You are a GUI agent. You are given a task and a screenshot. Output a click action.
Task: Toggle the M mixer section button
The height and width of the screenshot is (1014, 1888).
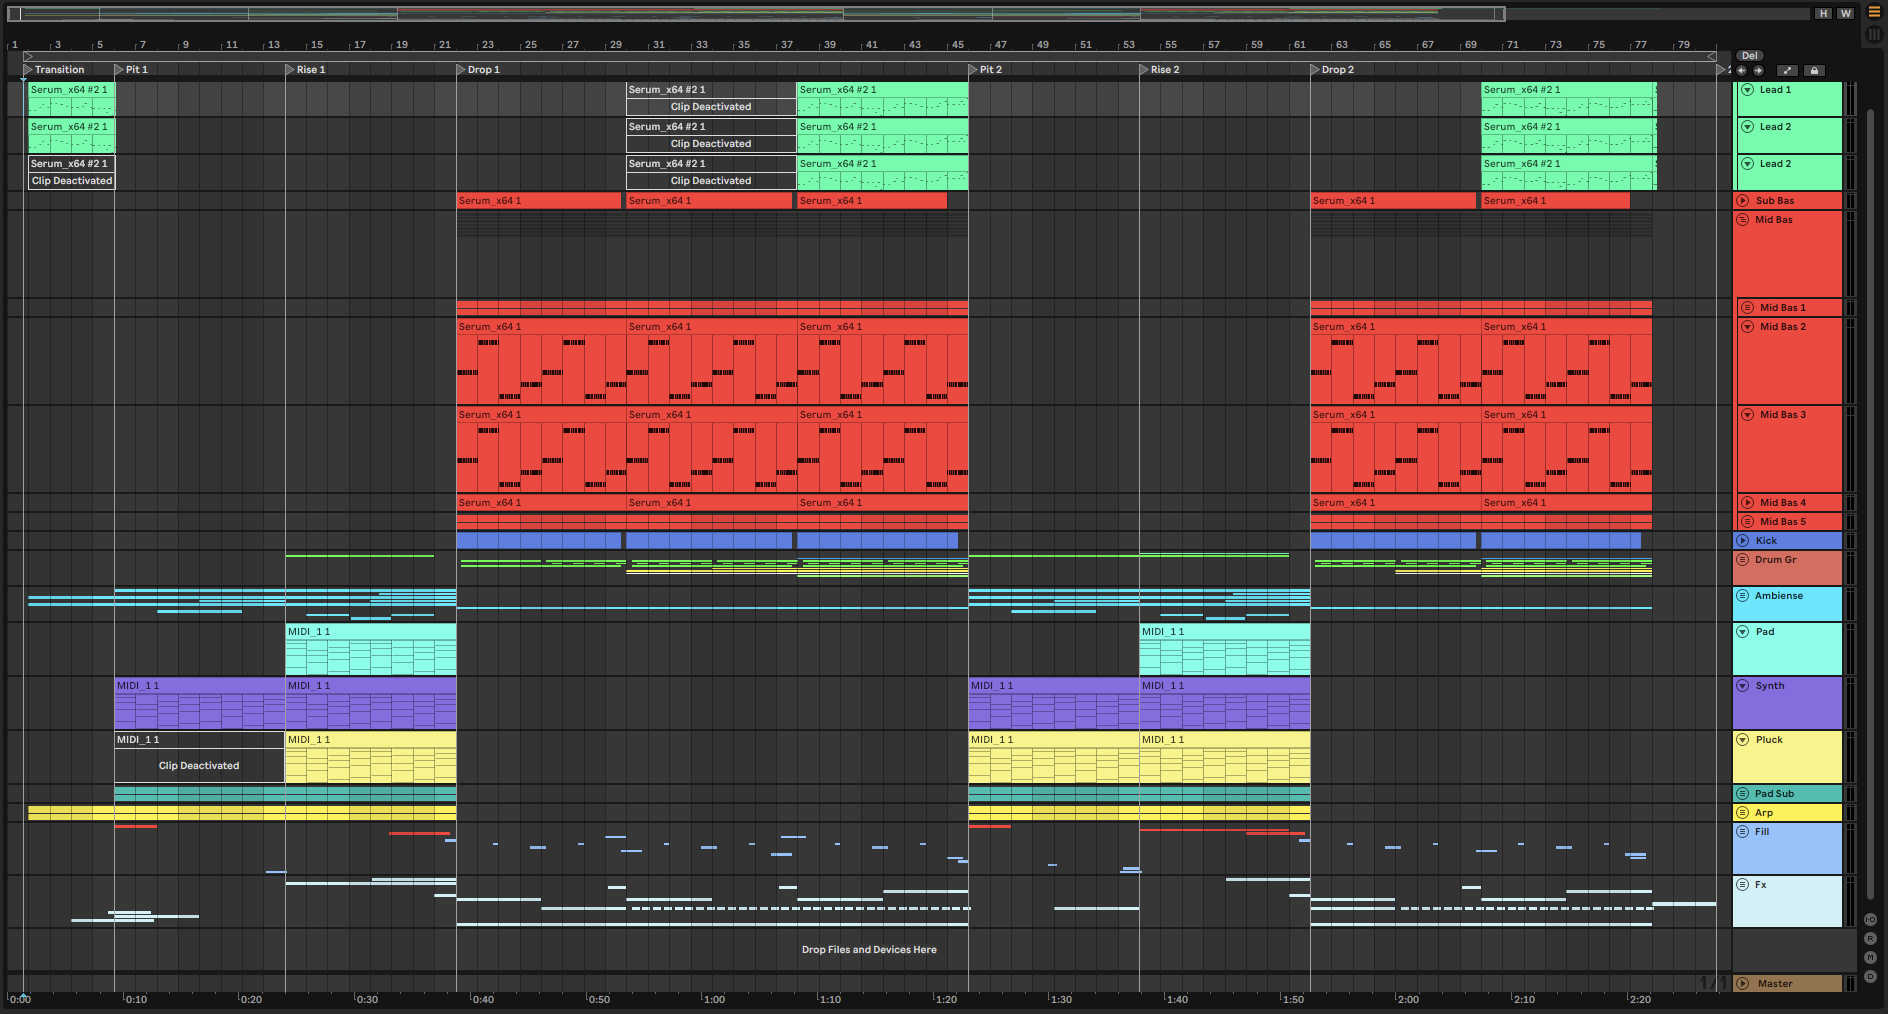pos(1870,957)
